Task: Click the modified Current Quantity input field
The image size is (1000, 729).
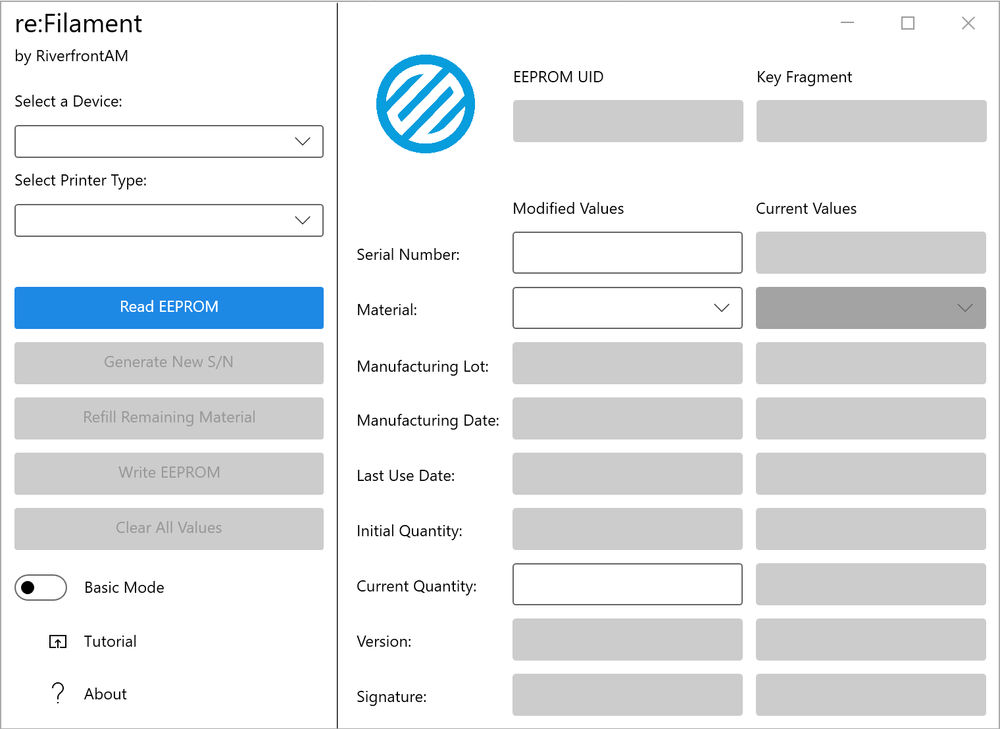Action: click(627, 585)
